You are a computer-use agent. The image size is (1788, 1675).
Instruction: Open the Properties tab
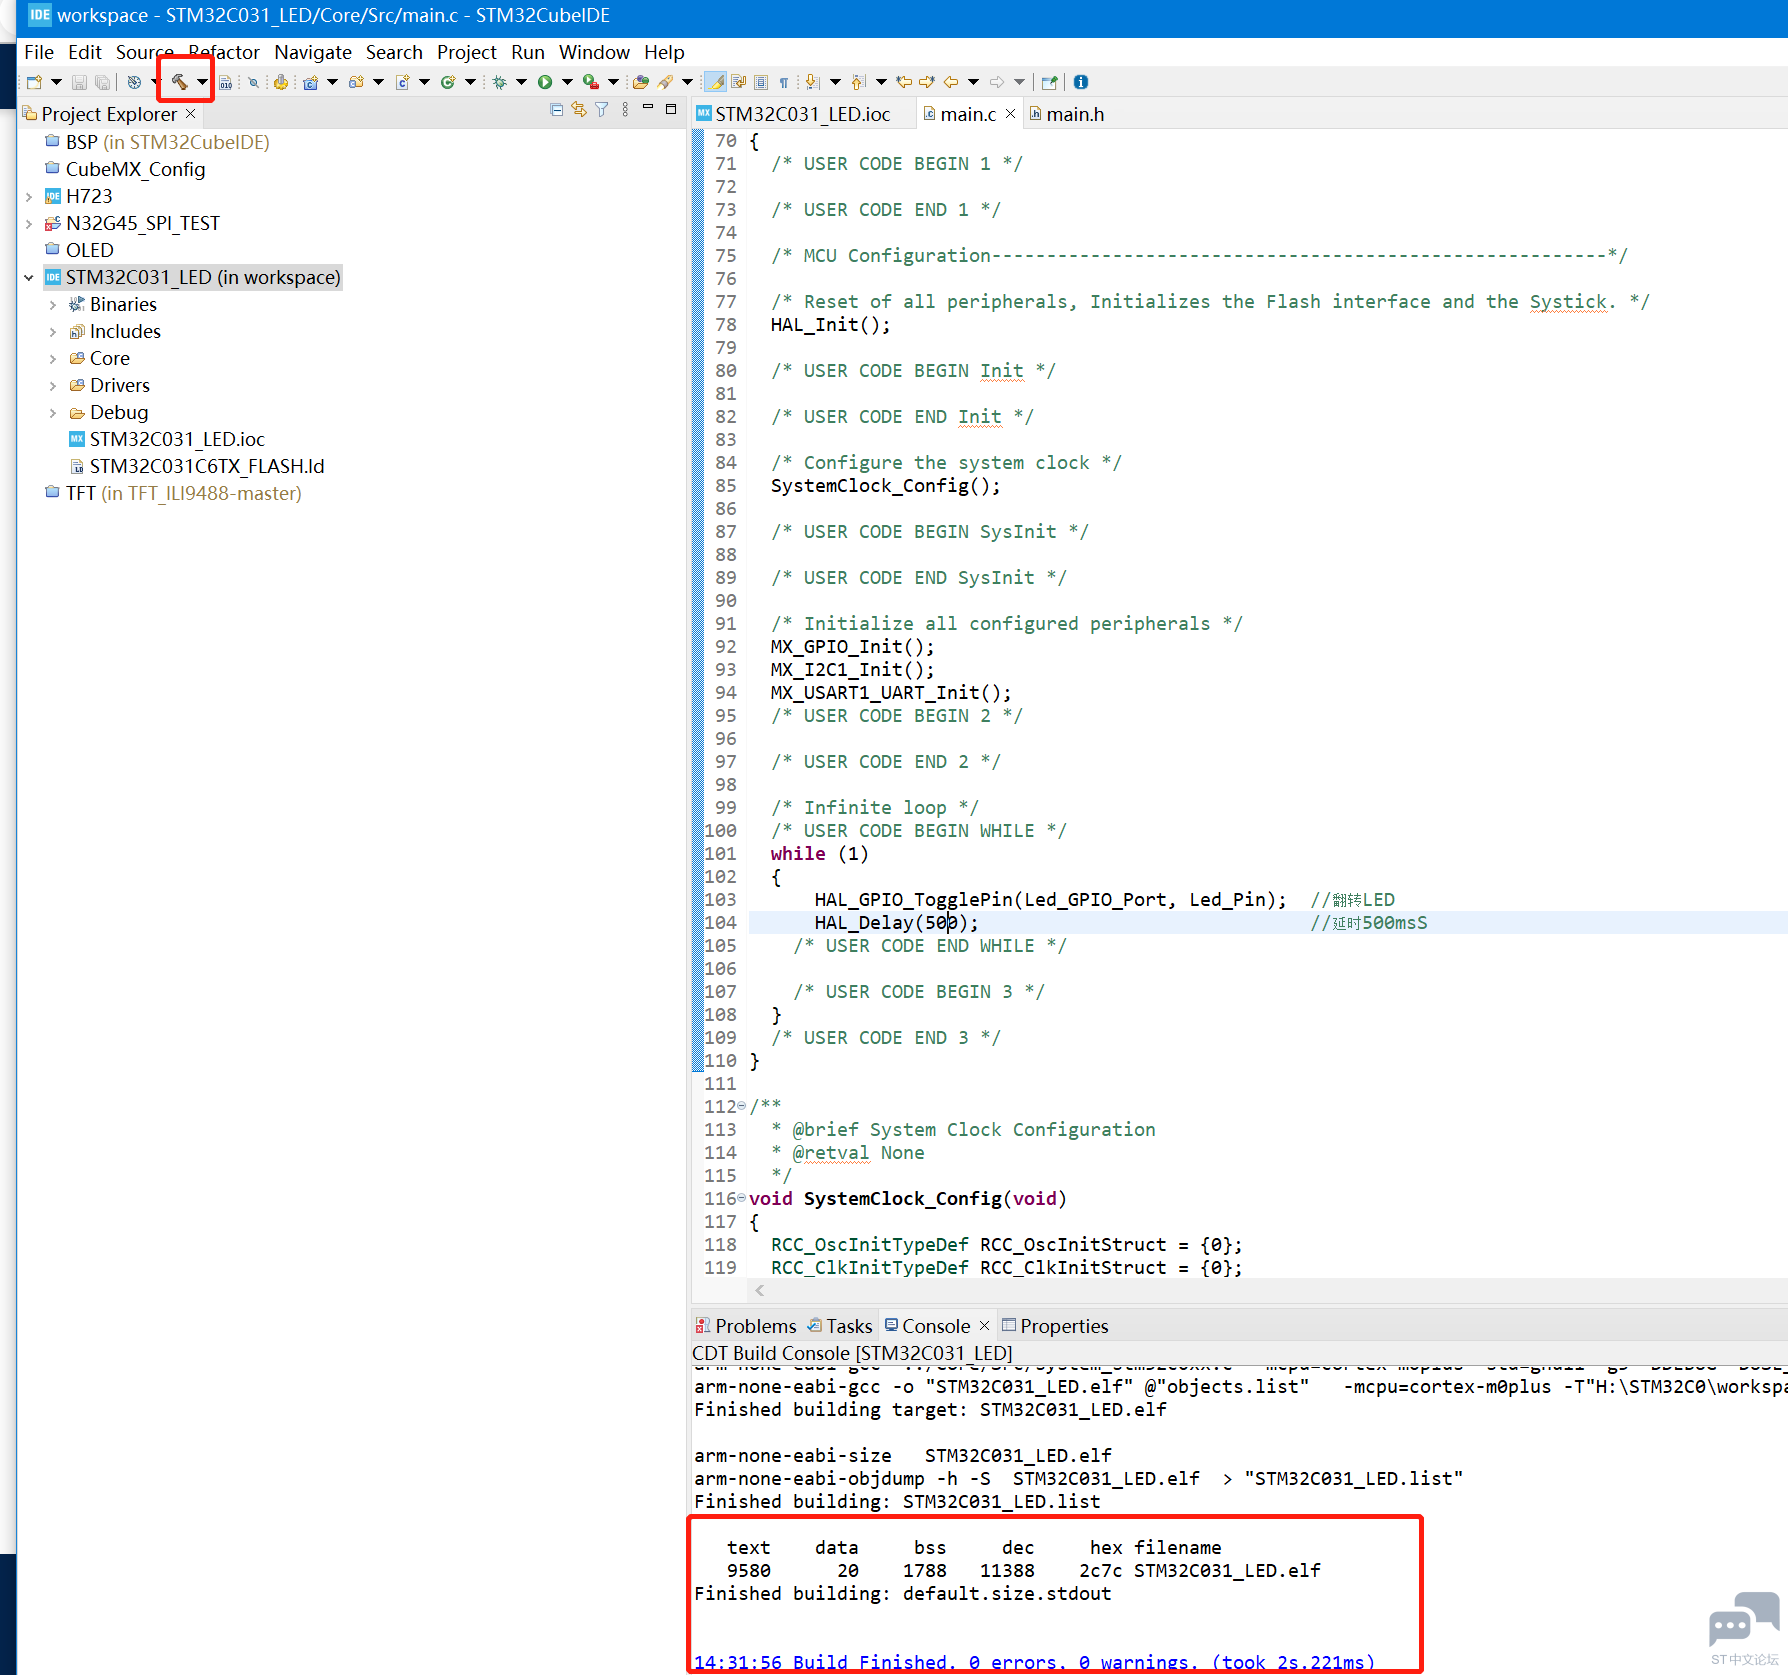point(1055,1326)
